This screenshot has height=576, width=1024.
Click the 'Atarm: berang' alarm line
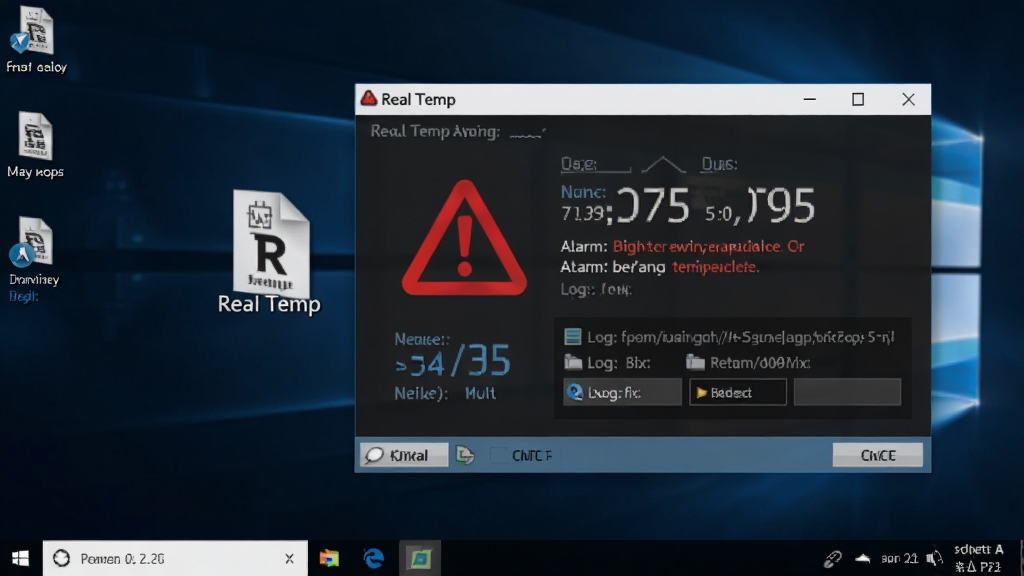point(660,267)
